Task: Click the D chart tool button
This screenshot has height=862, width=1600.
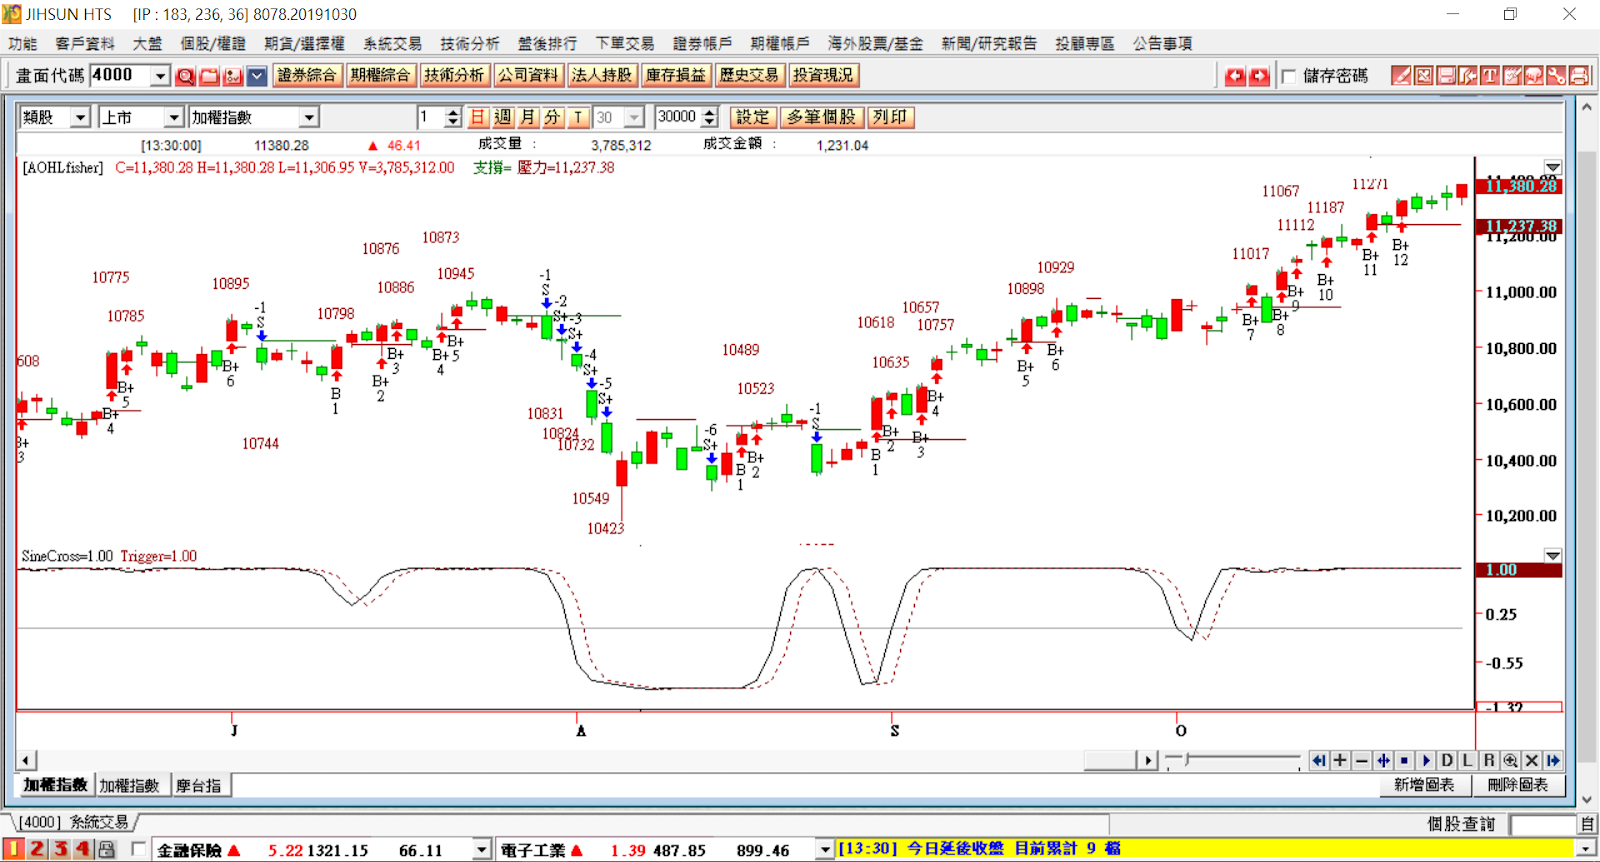Action: tap(1447, 761)
